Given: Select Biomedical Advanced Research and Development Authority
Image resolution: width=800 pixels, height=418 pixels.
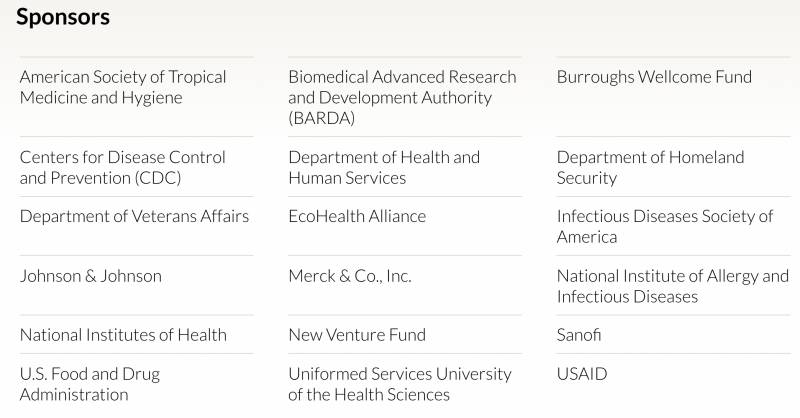Looking at the screenshot, I should click(402, 87).
